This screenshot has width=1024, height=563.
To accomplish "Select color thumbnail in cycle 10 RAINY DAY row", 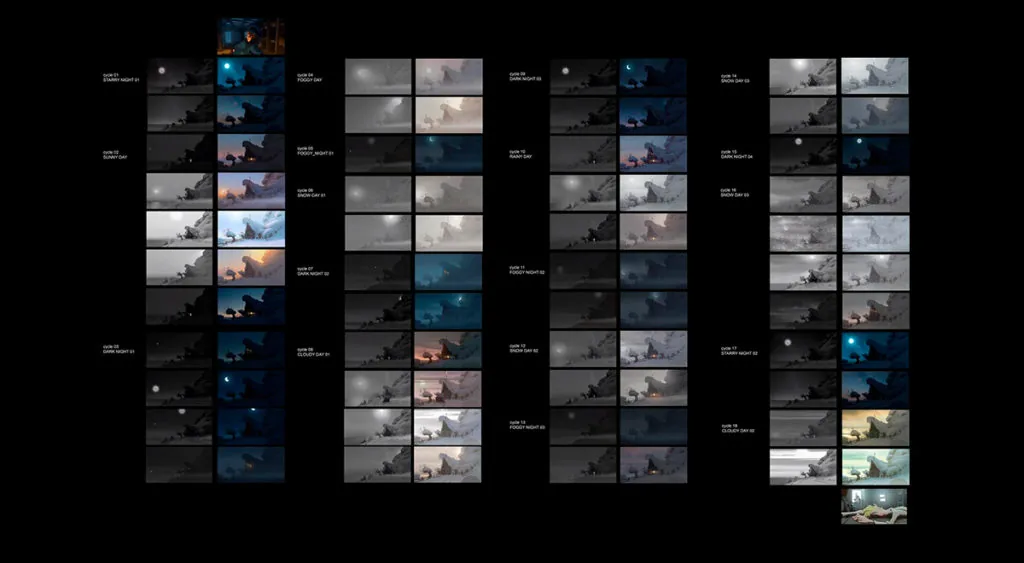I will coord(653,154).
